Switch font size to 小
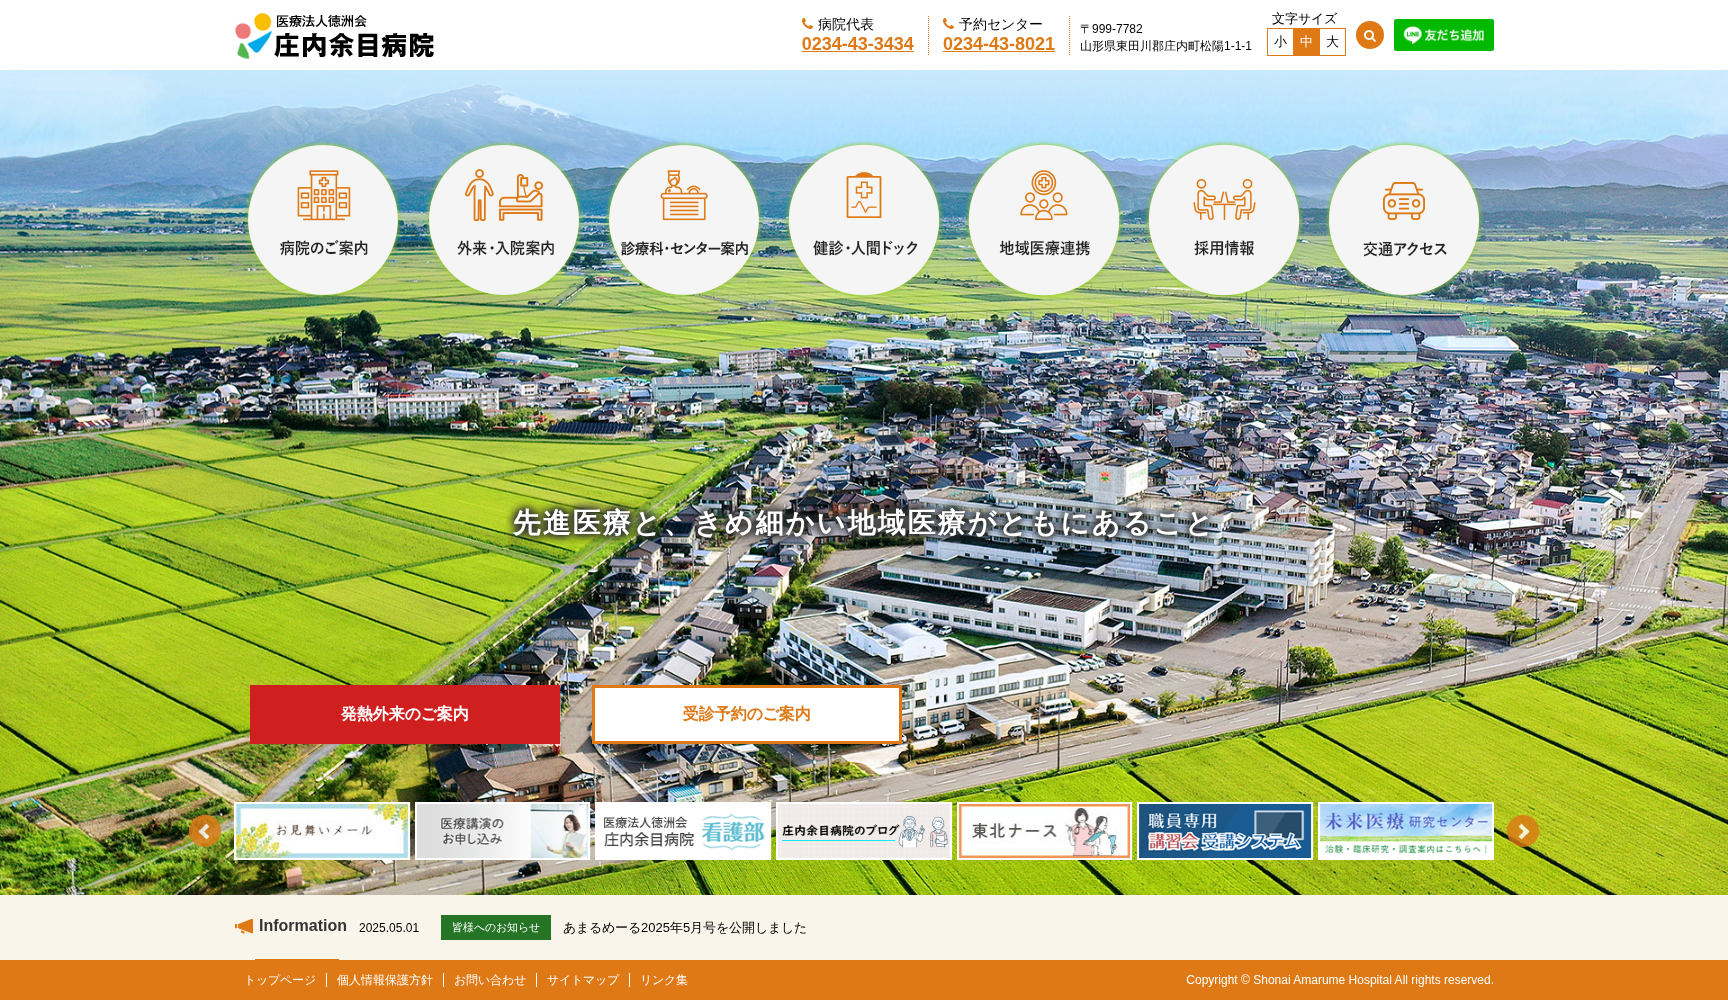Image resolution: width=1728 pixels, height=1000 pixels. coord(1280,42)
